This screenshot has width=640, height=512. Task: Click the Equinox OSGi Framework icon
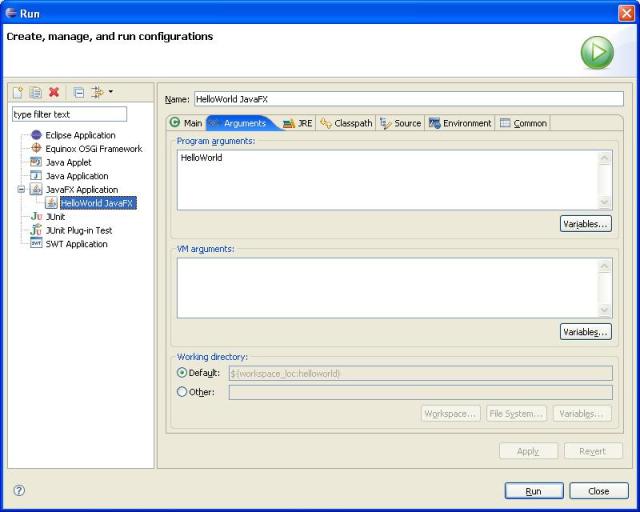36,148
